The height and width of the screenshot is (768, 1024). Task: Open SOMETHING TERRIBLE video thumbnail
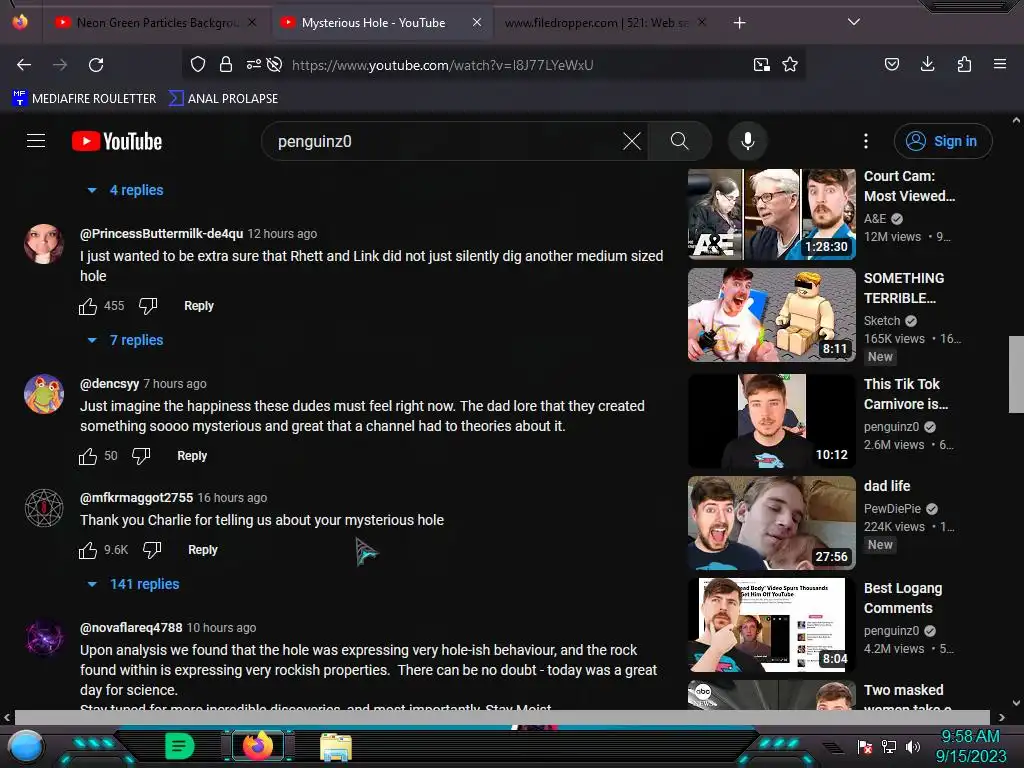coord(771,315)
